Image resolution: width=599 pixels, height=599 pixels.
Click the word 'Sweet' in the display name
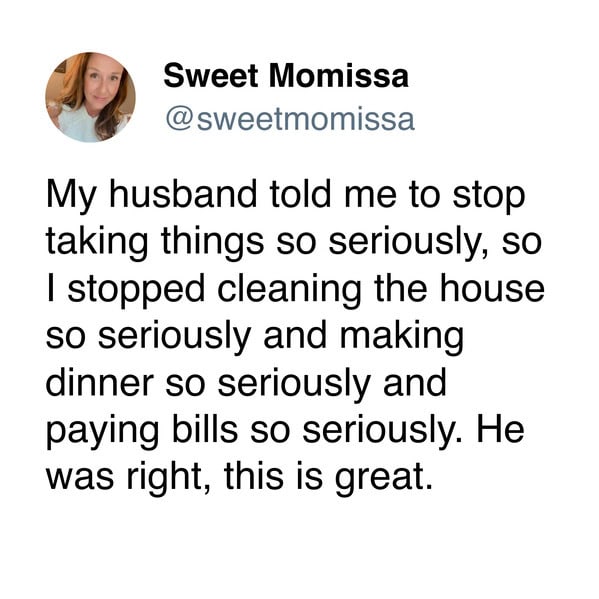(x=211, y=76)
